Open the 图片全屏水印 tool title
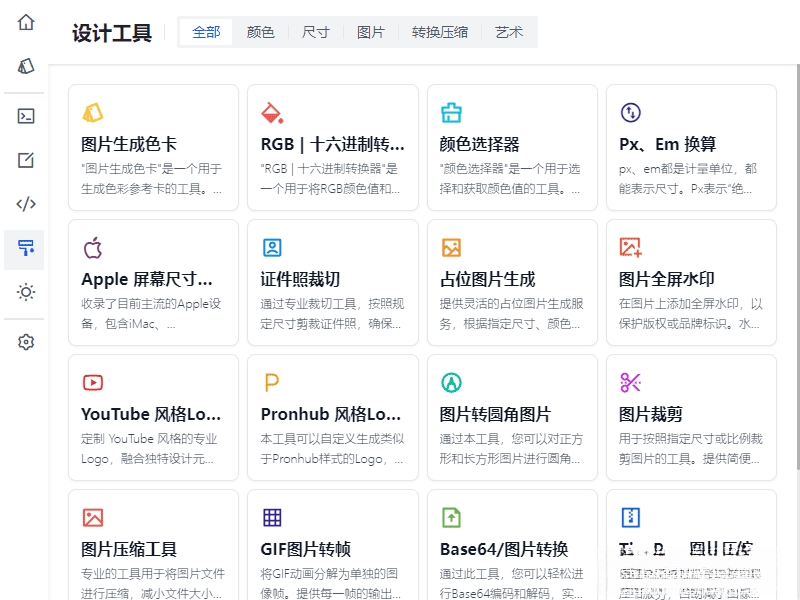Viewport: 800px width, 600px height. coord(667,280)
